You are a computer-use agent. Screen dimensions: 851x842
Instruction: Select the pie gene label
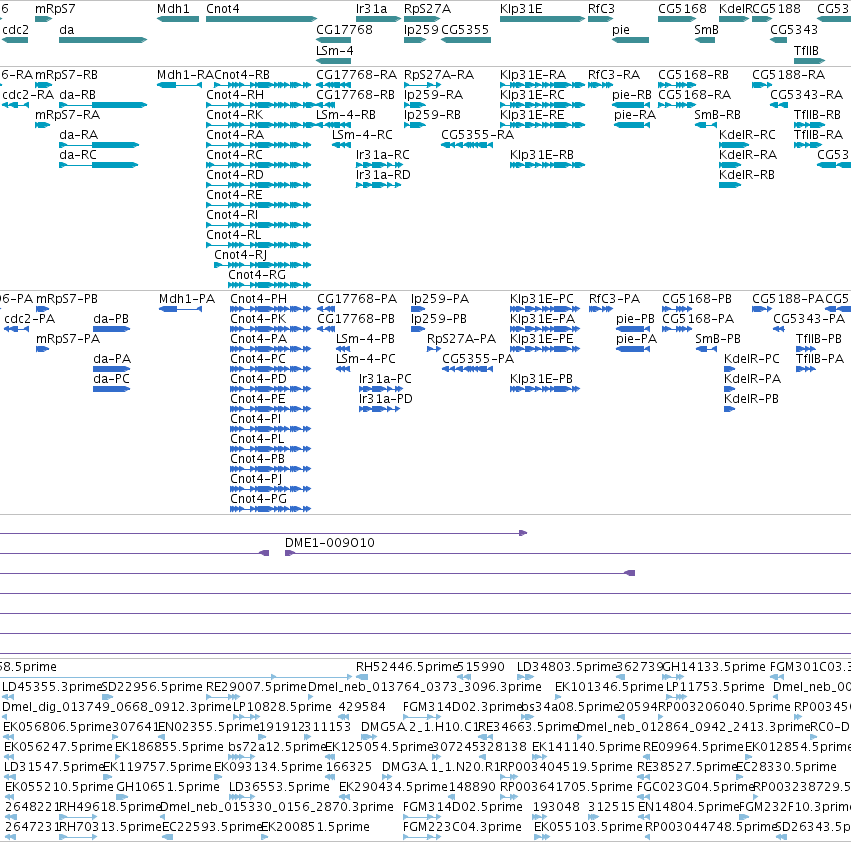coord(621,30)
